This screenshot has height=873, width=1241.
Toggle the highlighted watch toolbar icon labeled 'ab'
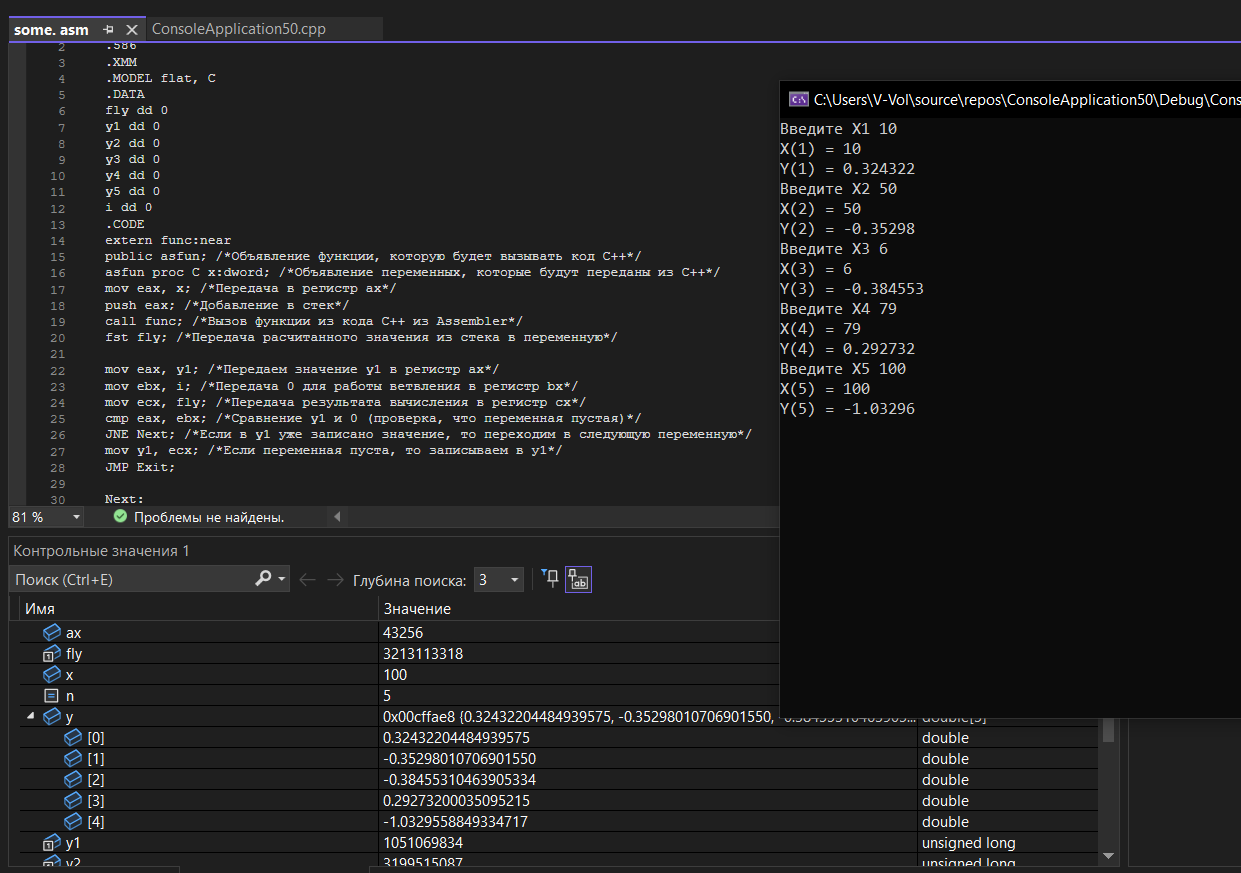[x=578, y=579]
